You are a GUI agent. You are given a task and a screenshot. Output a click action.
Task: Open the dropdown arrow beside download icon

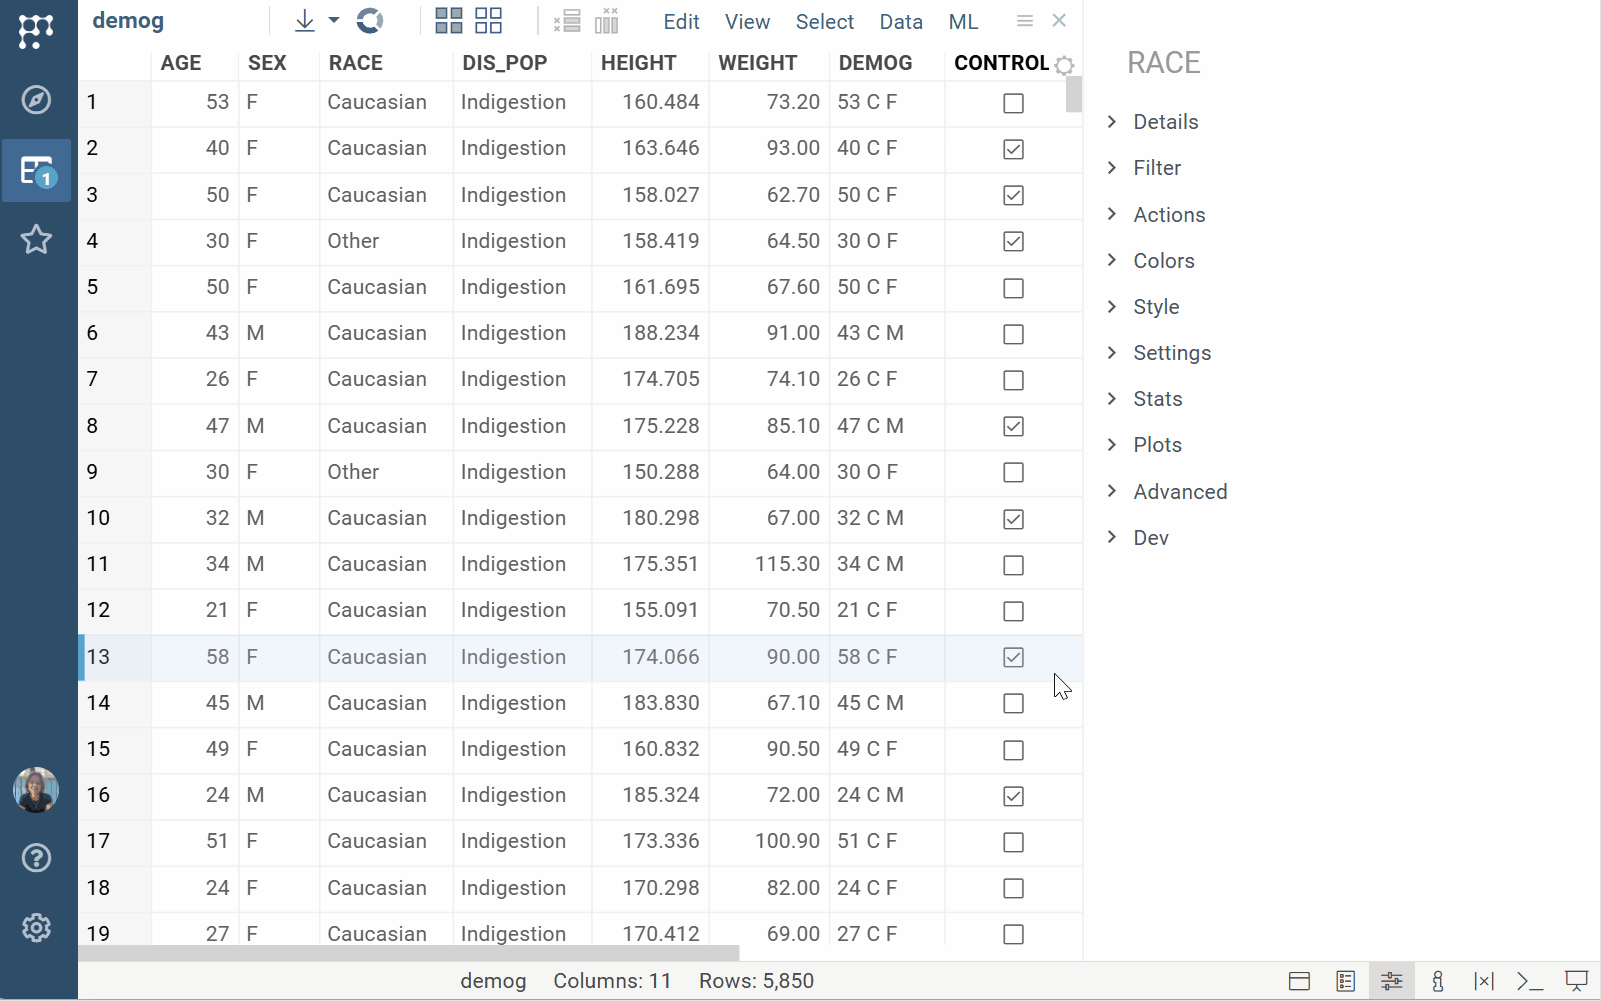[334, 21]
